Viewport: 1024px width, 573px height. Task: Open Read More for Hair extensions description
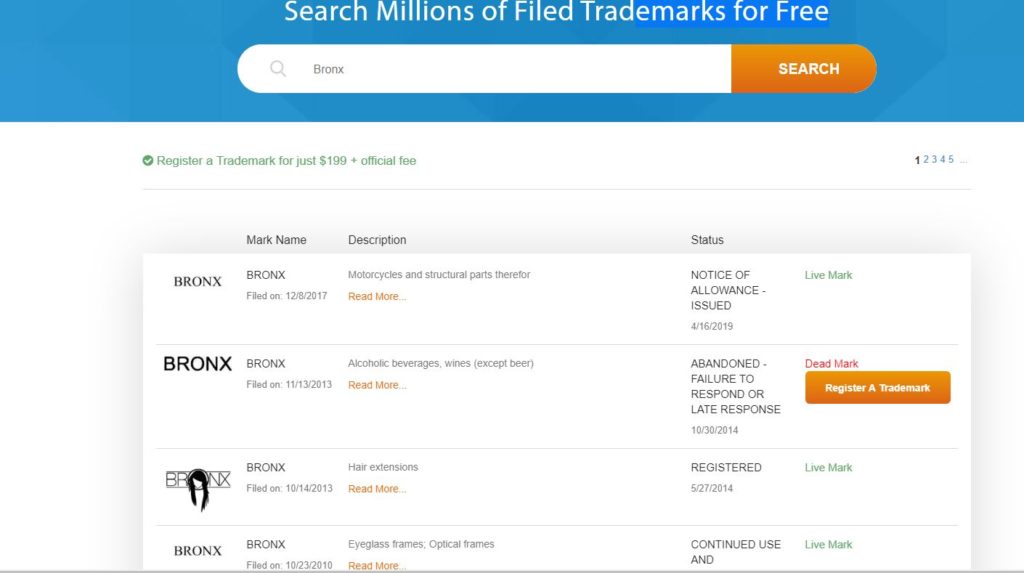(x=377, y=489)
